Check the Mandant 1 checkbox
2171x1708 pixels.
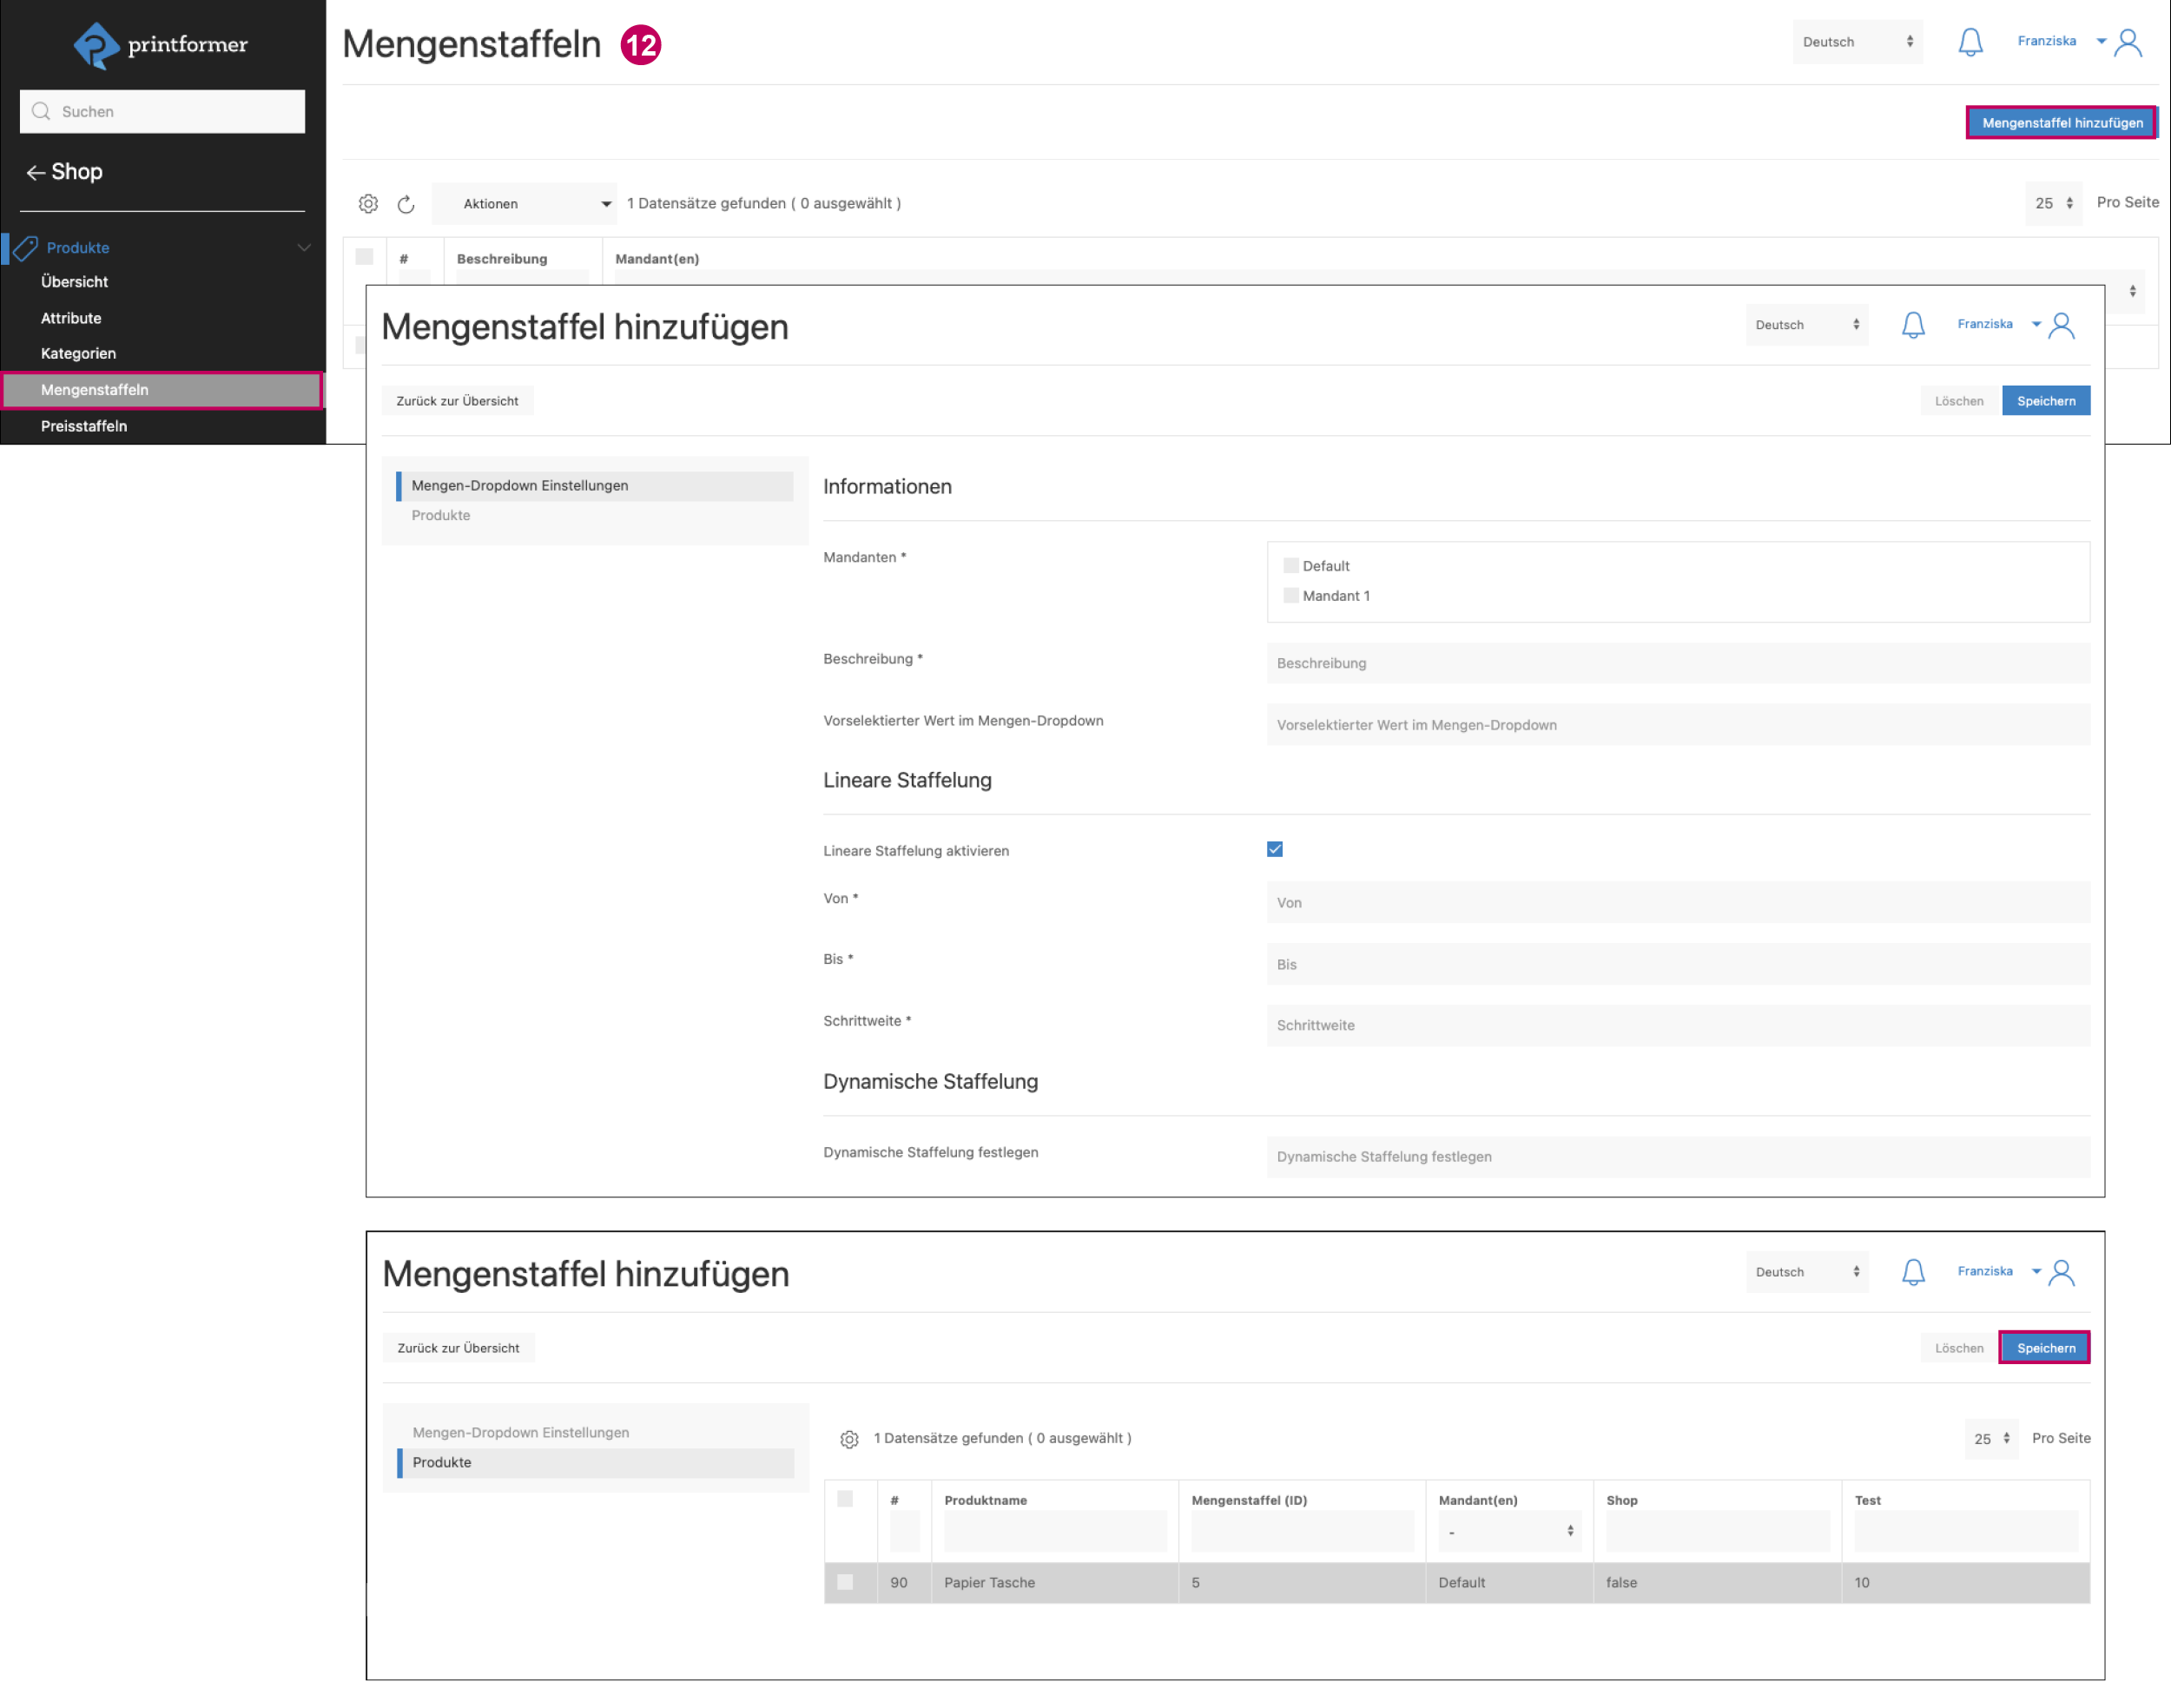pos(1290,596)
